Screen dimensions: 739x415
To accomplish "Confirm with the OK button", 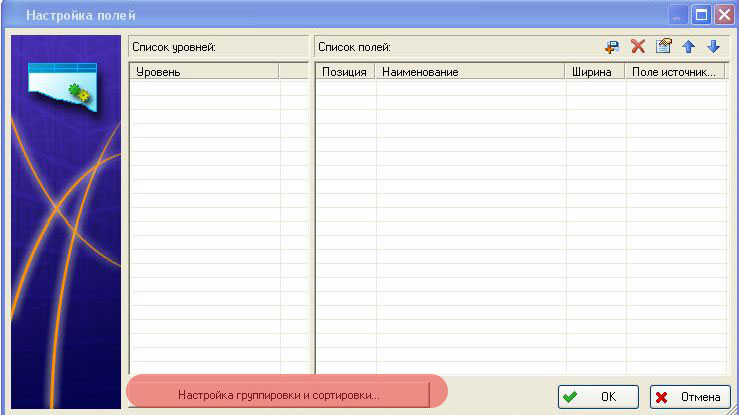I will pos(598,397).
